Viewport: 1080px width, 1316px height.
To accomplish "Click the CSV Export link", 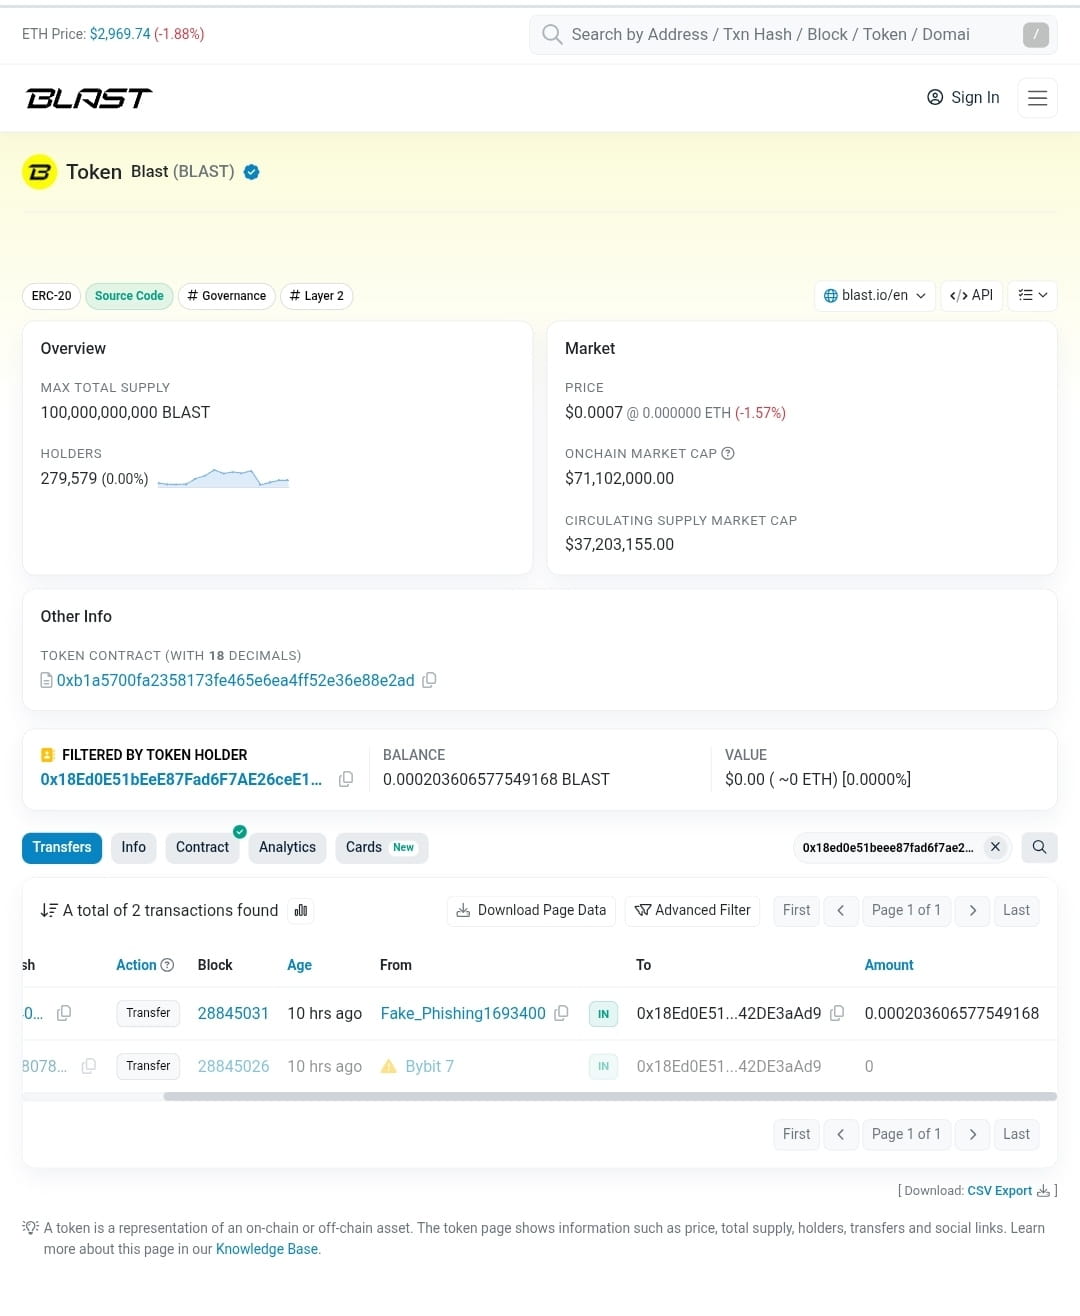I will click(x=1000, y=1191).
